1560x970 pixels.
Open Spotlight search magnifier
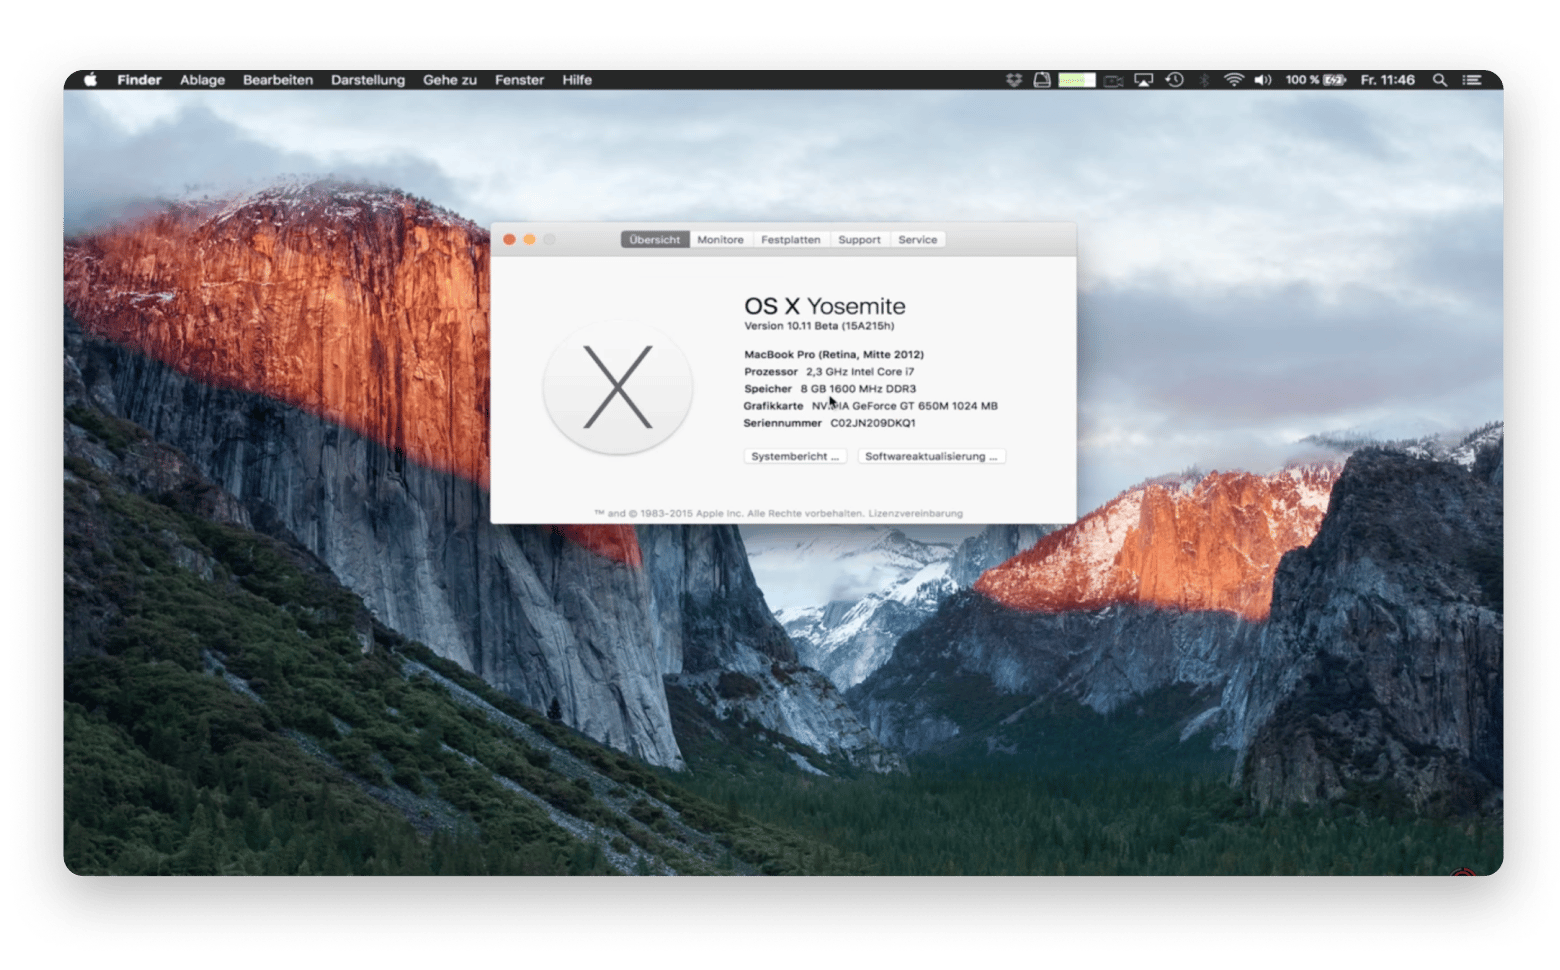(x=1440, y=80)
